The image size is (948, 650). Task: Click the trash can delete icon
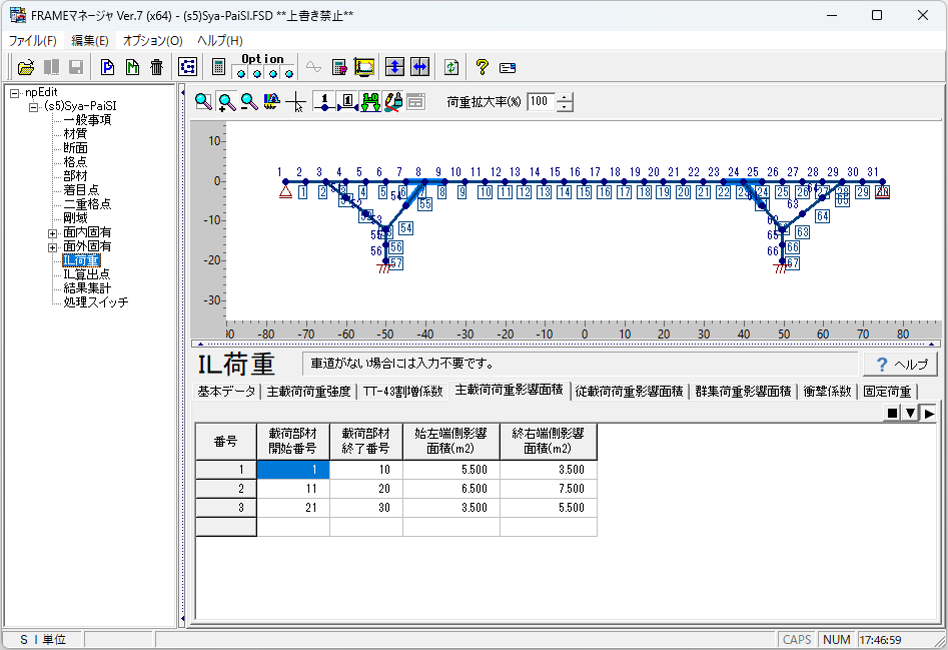pyautogui.click(x=157, y=67)
